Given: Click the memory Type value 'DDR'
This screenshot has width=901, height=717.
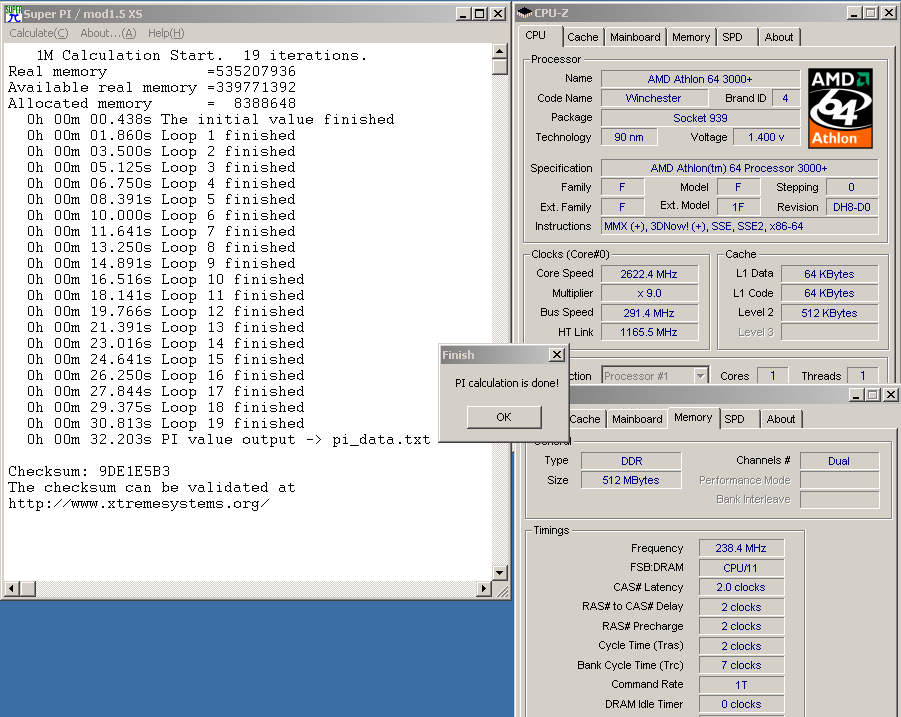Looking at the screenshot, I should (632, 461).
